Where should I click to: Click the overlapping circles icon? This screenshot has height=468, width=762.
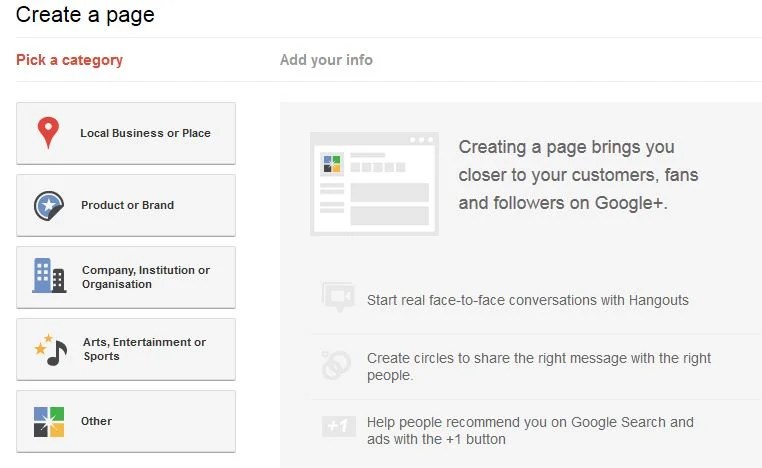[x=336, y=365]
